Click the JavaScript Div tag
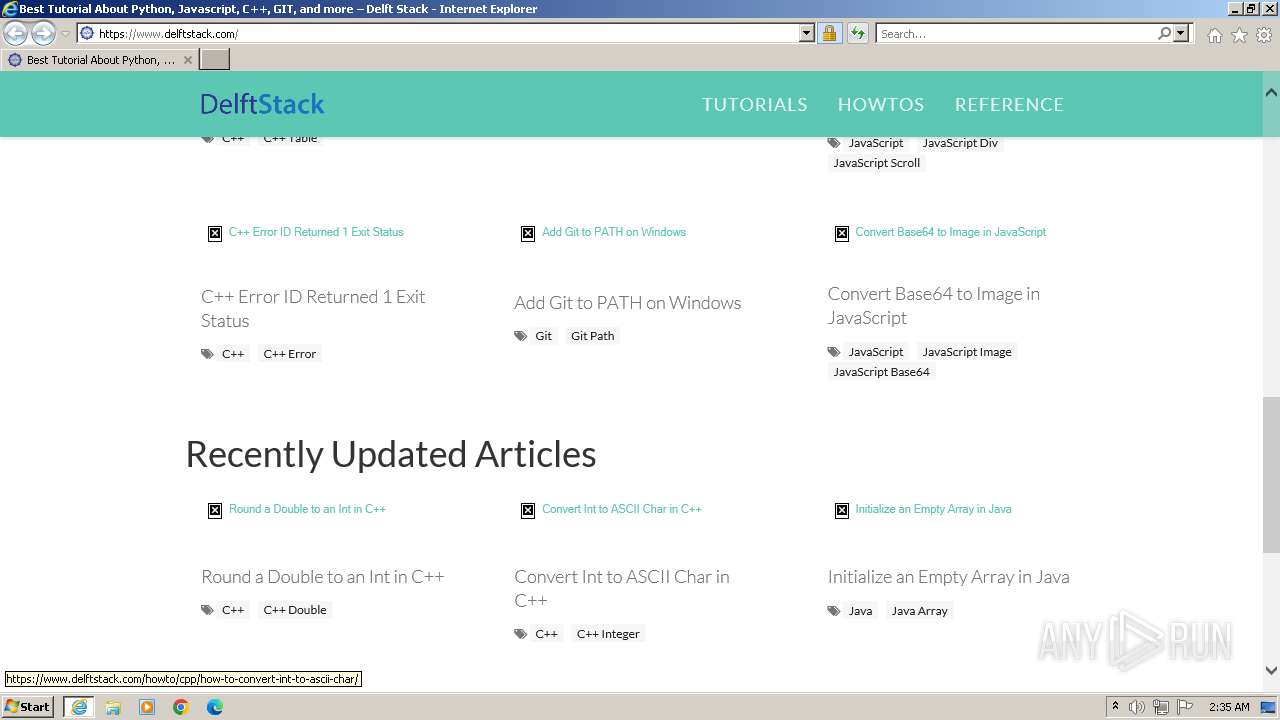The height and width of the screenshot is (720, 1280). pyautogui.click(x=959, y=143)
